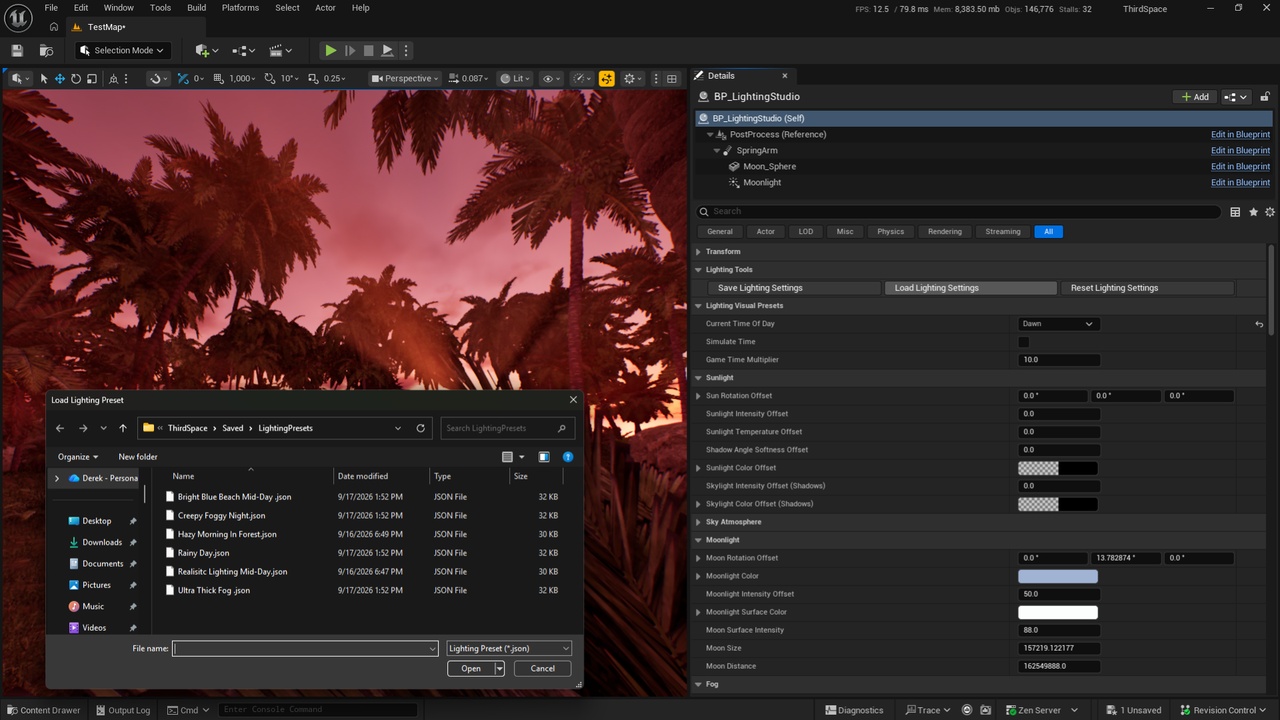Click the lock icon in Details panel

click(x=1265, y=97)
